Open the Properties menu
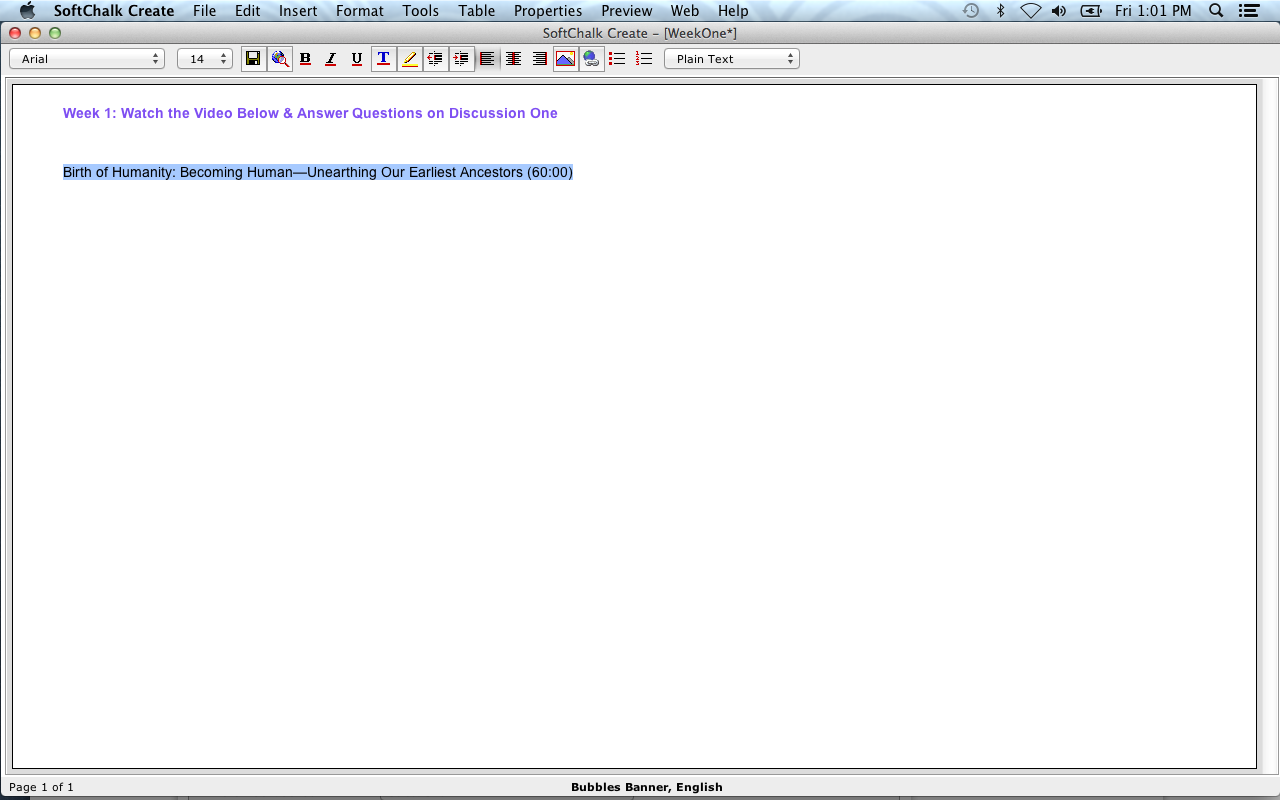Image resolution: width=1280 pixels, height=800 pixels. click(x=548, y=11)
